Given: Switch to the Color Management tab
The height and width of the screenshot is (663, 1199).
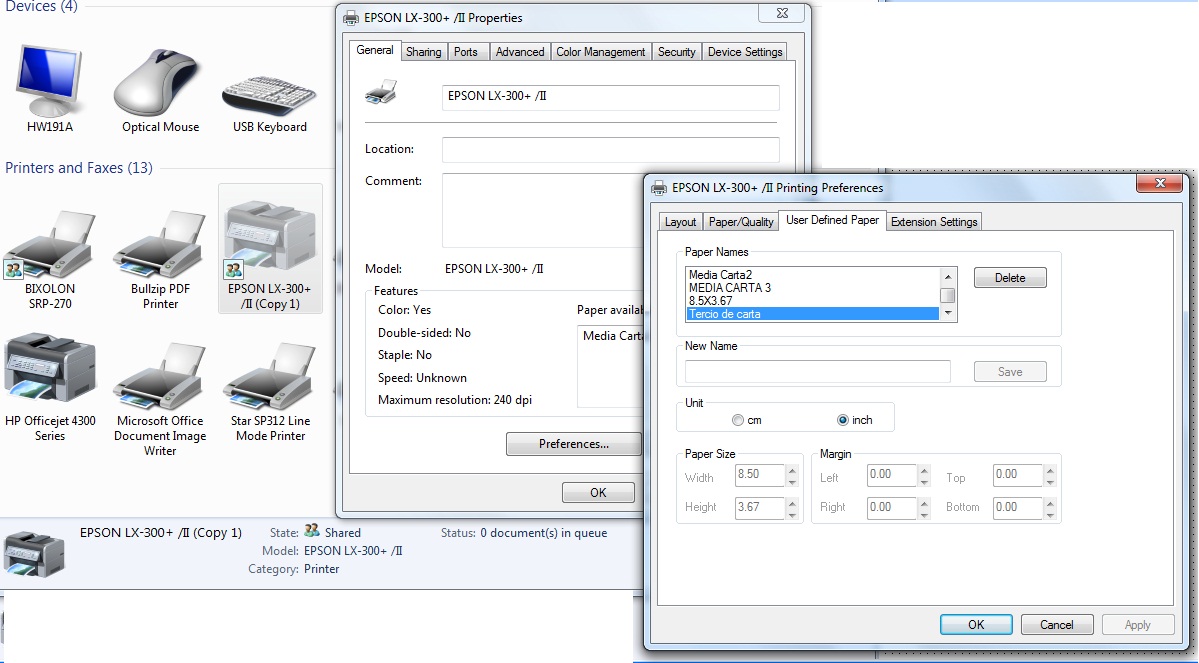Looking at the screenshot, I should (600, 51).
